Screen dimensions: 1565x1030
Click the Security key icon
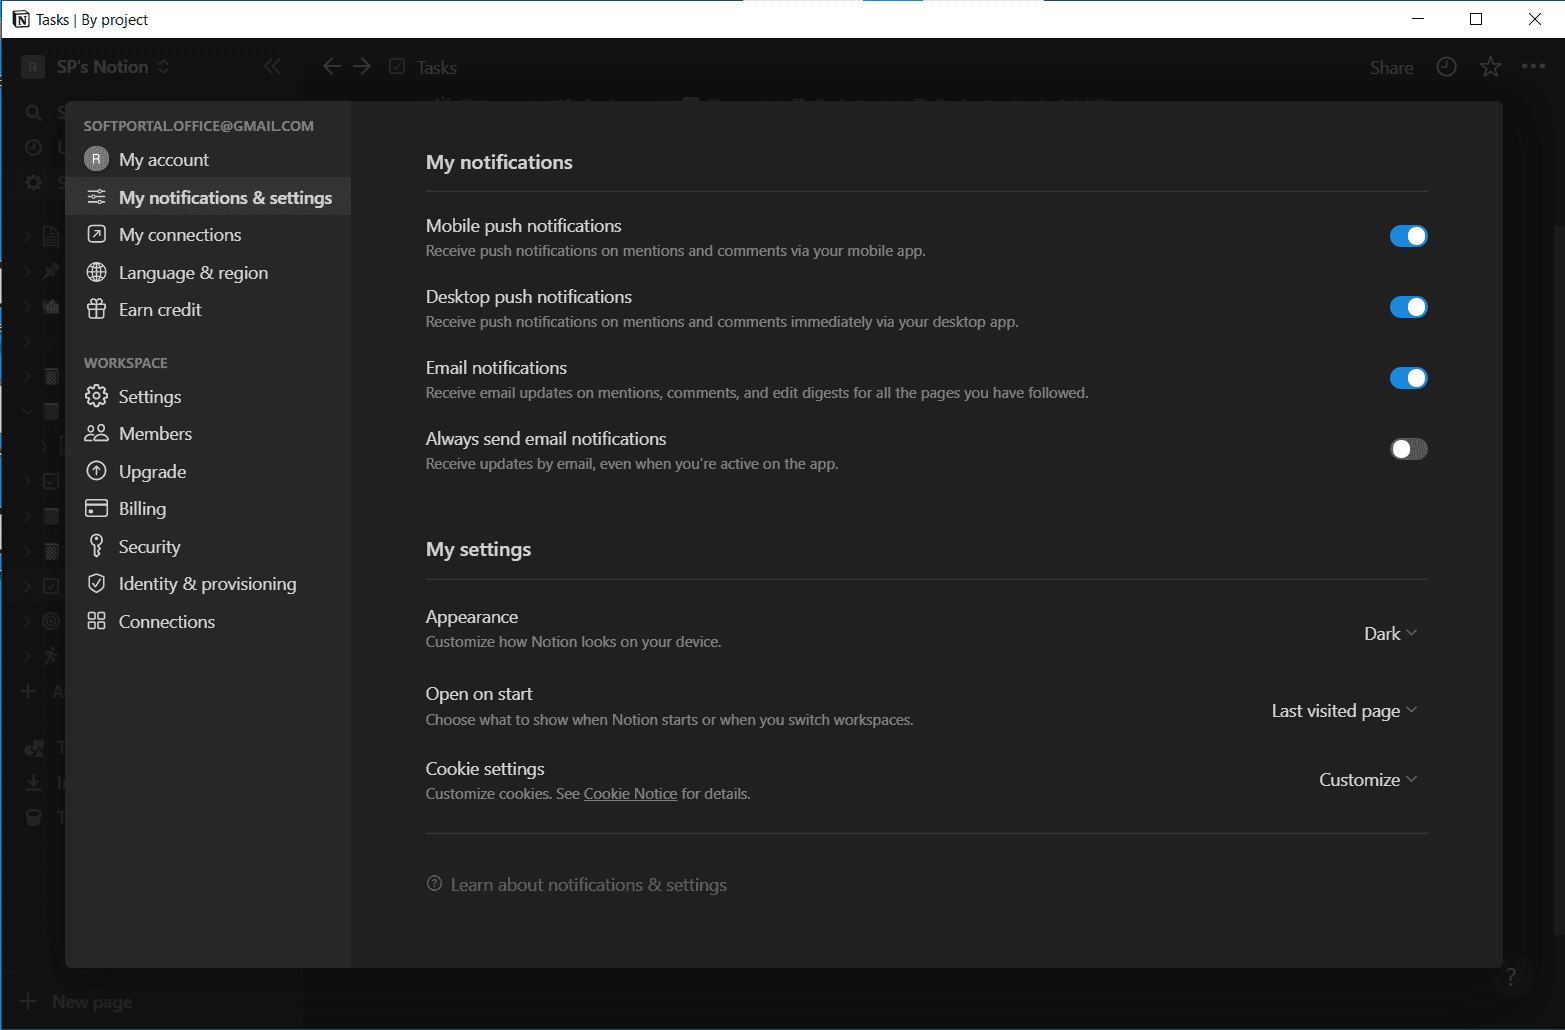tap(96, 547)
